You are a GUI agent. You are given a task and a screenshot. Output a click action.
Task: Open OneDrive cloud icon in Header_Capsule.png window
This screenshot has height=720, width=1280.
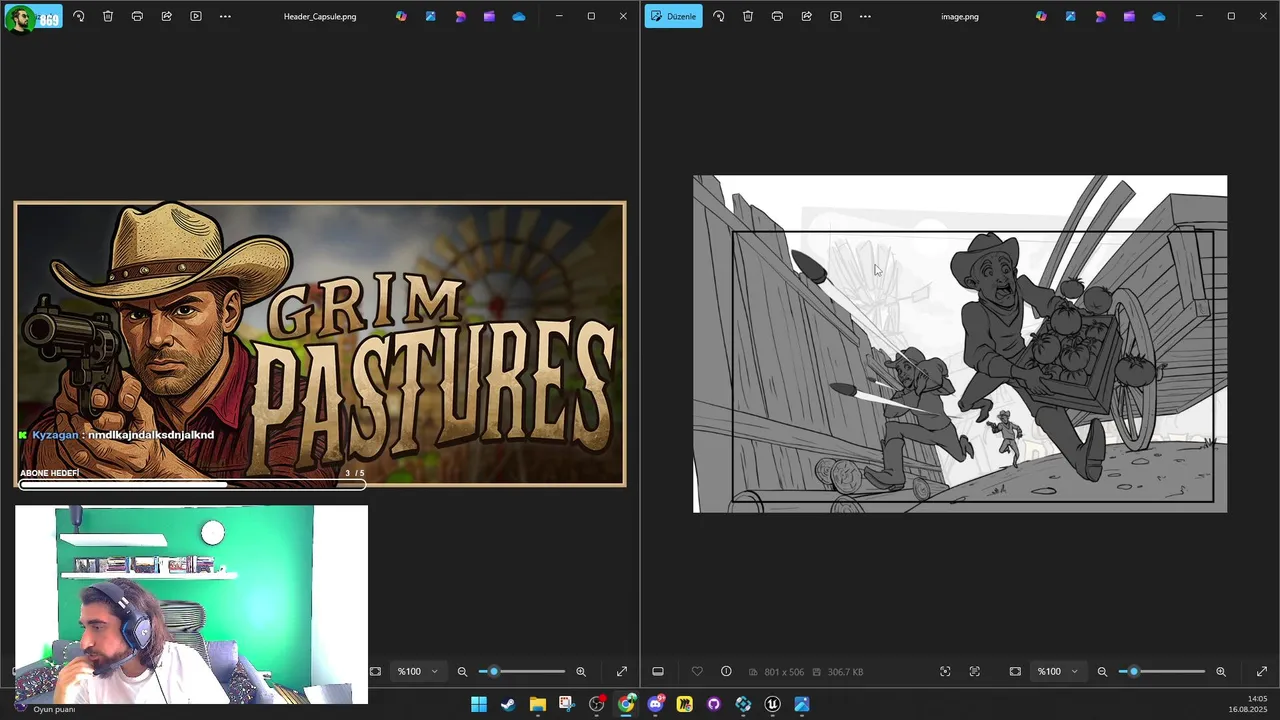[x=518, y=16]
